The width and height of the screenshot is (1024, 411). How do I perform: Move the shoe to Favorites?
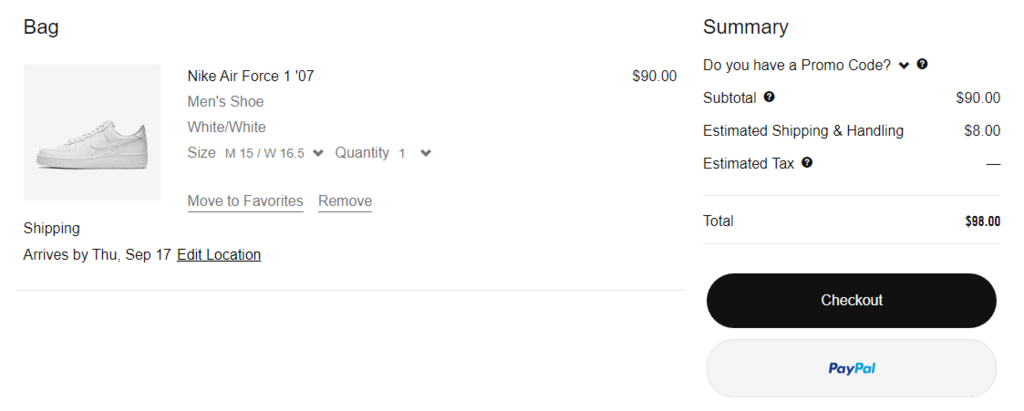[x=245, y=201]
